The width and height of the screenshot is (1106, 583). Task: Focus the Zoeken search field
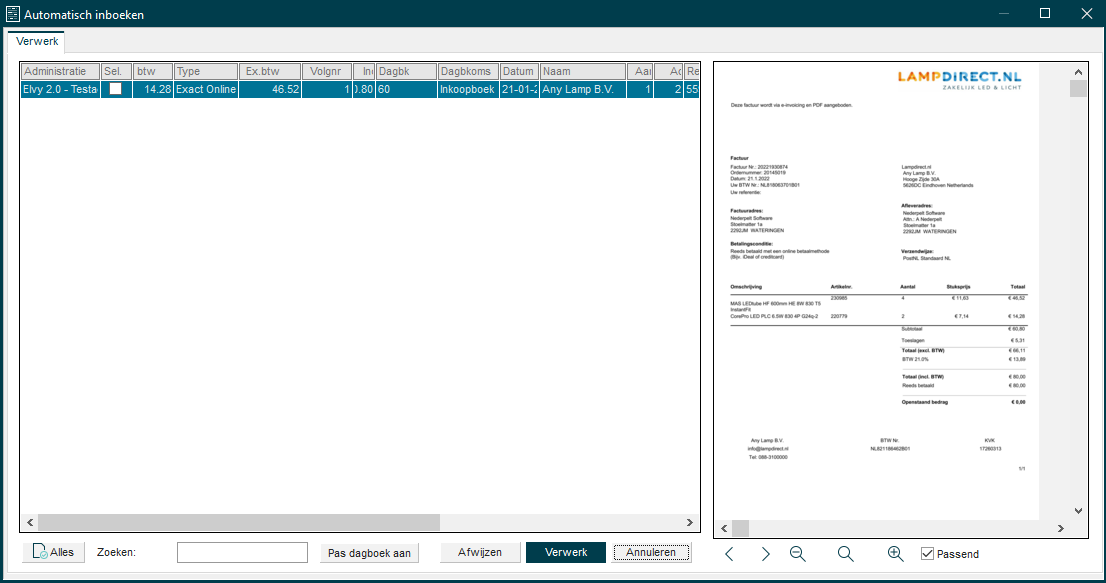(x=242, y=553)
